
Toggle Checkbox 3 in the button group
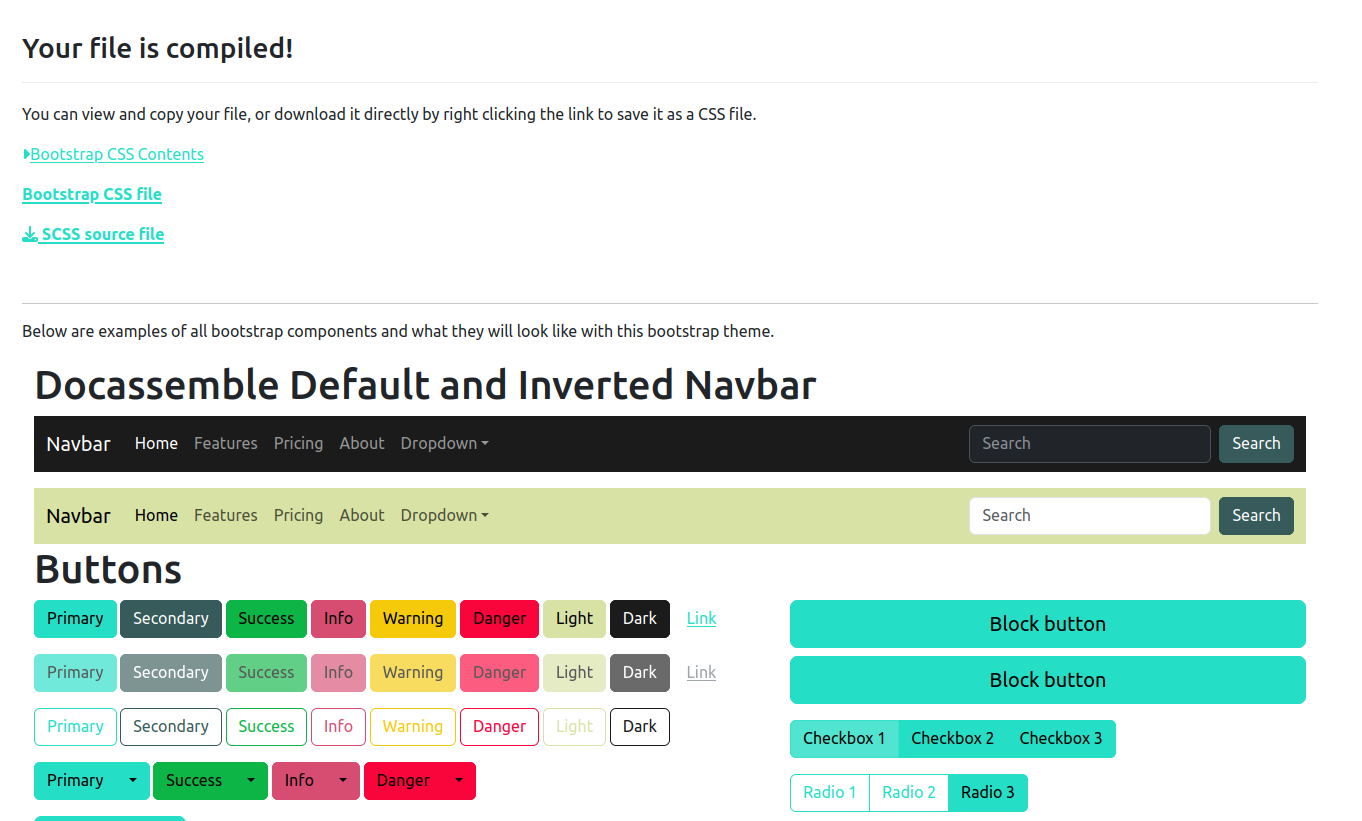pyautogui.click(x=1061, y=739)
